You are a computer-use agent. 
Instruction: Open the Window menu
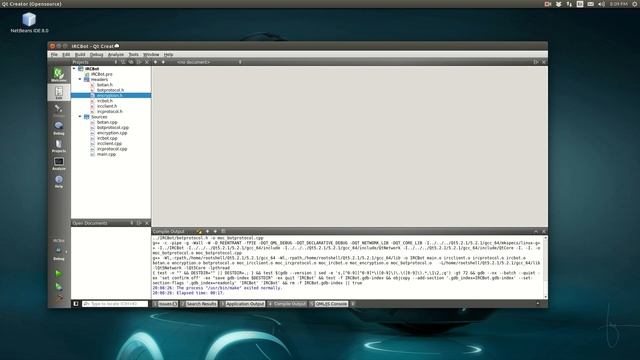point(151,54)
